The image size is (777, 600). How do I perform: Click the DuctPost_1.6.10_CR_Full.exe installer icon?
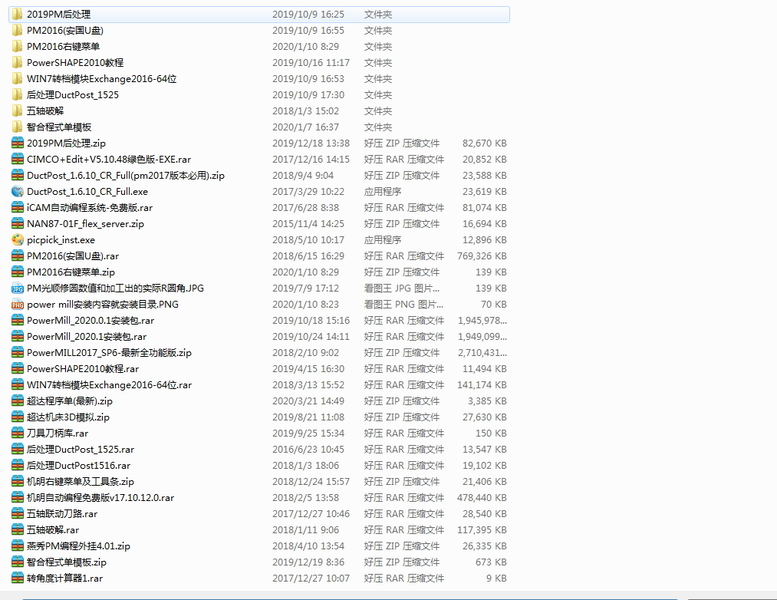17,191
